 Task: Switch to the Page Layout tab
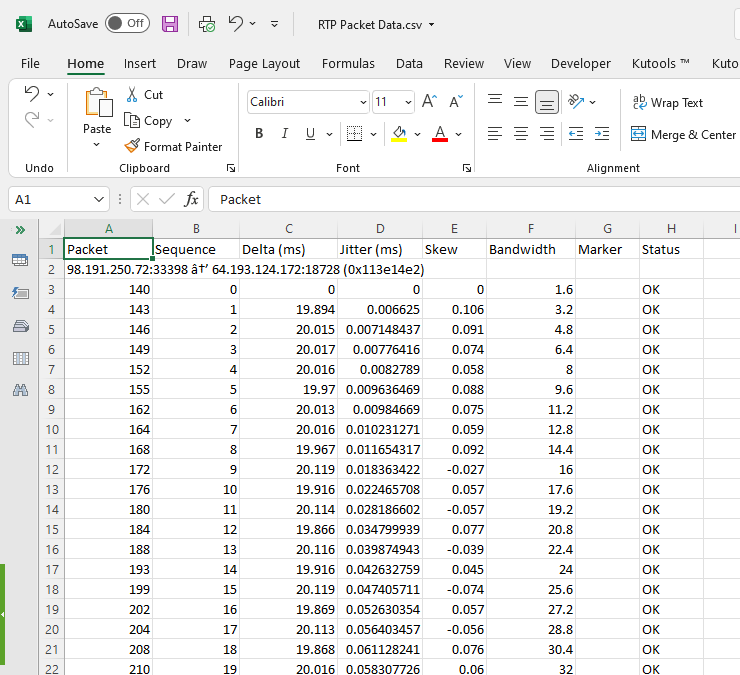click(x=264, y=63)
